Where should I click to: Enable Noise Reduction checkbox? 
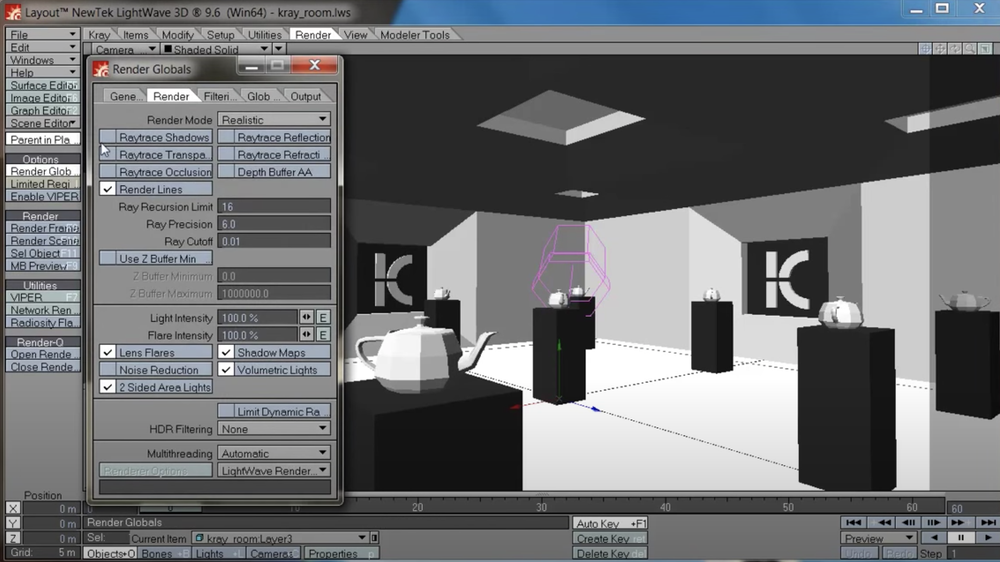[107, 369]
